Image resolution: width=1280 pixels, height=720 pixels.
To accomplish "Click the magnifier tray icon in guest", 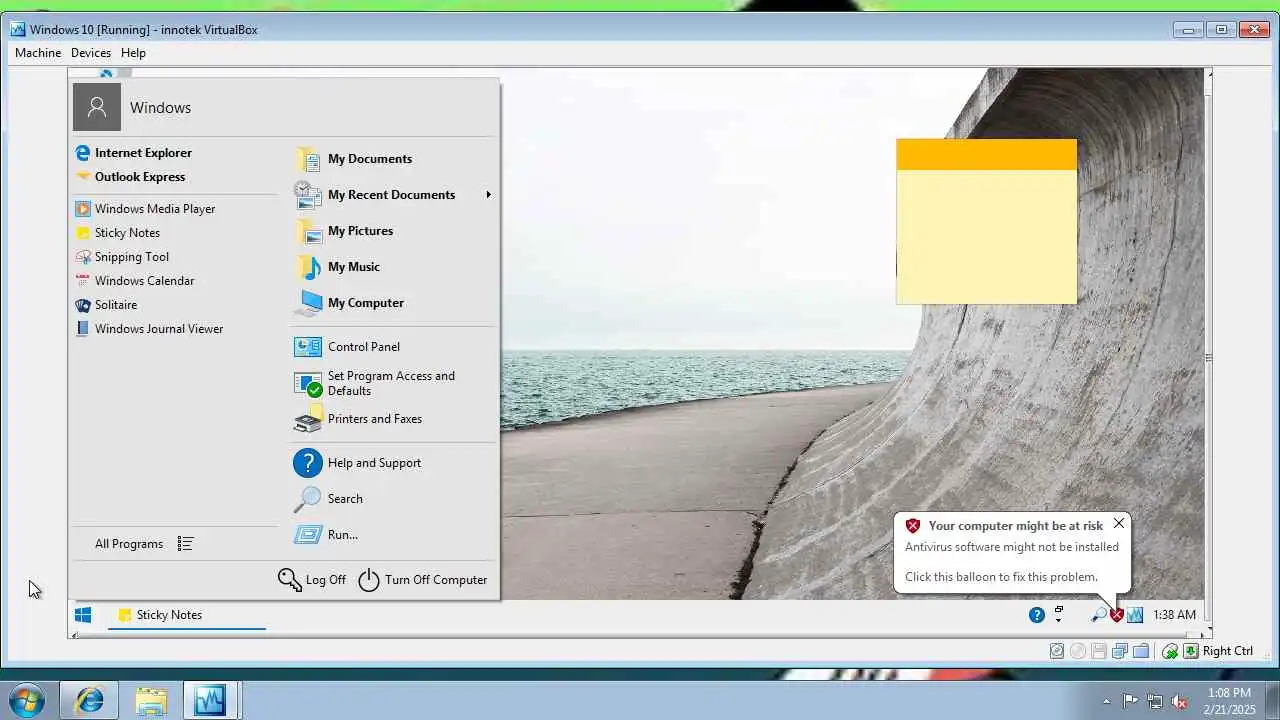I will (1099, 615).
